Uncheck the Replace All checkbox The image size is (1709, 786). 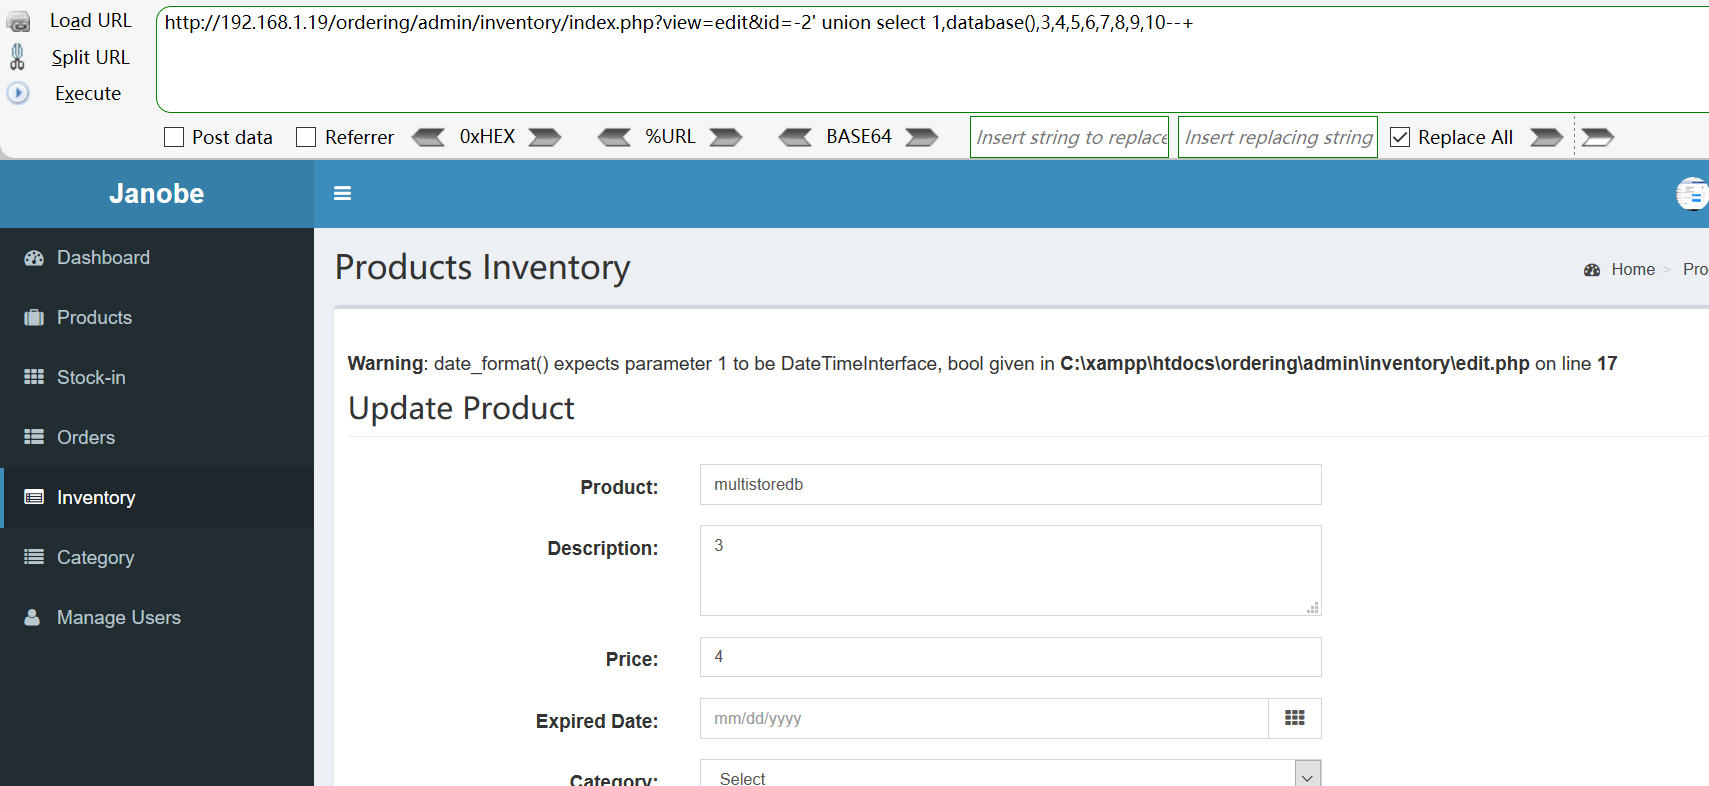pyautogui.click(x=1400, y=137)
